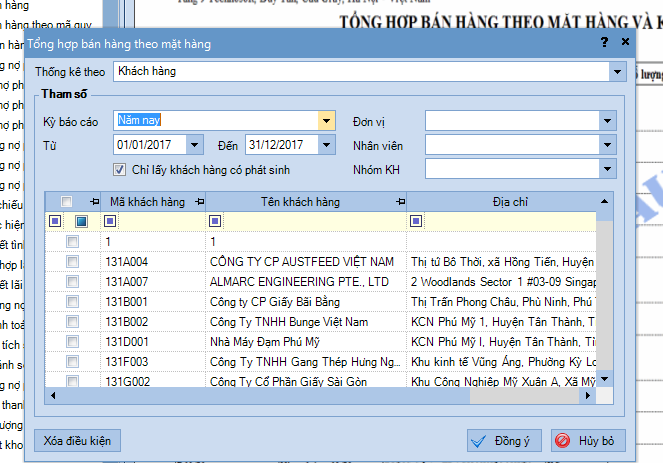This screenshot has height=463, width=663.
Task: Click the filter icon for Địa chỉ
Action: pos(416,221)
